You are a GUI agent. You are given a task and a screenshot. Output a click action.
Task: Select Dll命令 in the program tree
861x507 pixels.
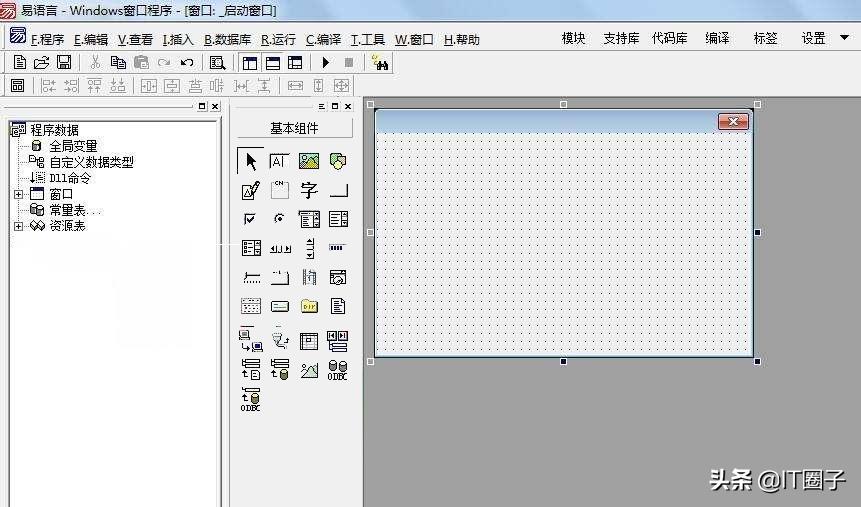70,178
